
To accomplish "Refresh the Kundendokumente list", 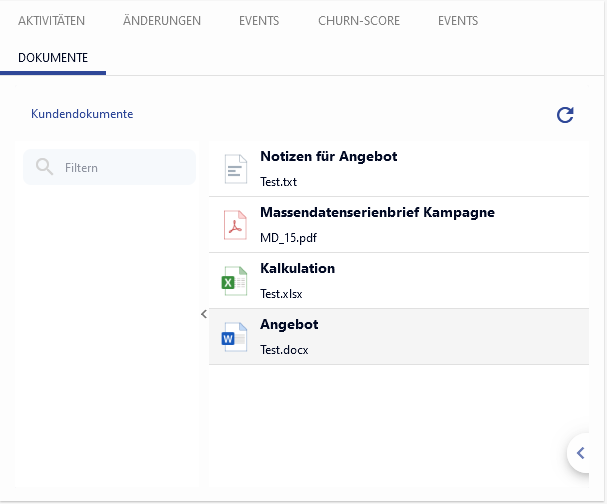I will click(565, 115).
